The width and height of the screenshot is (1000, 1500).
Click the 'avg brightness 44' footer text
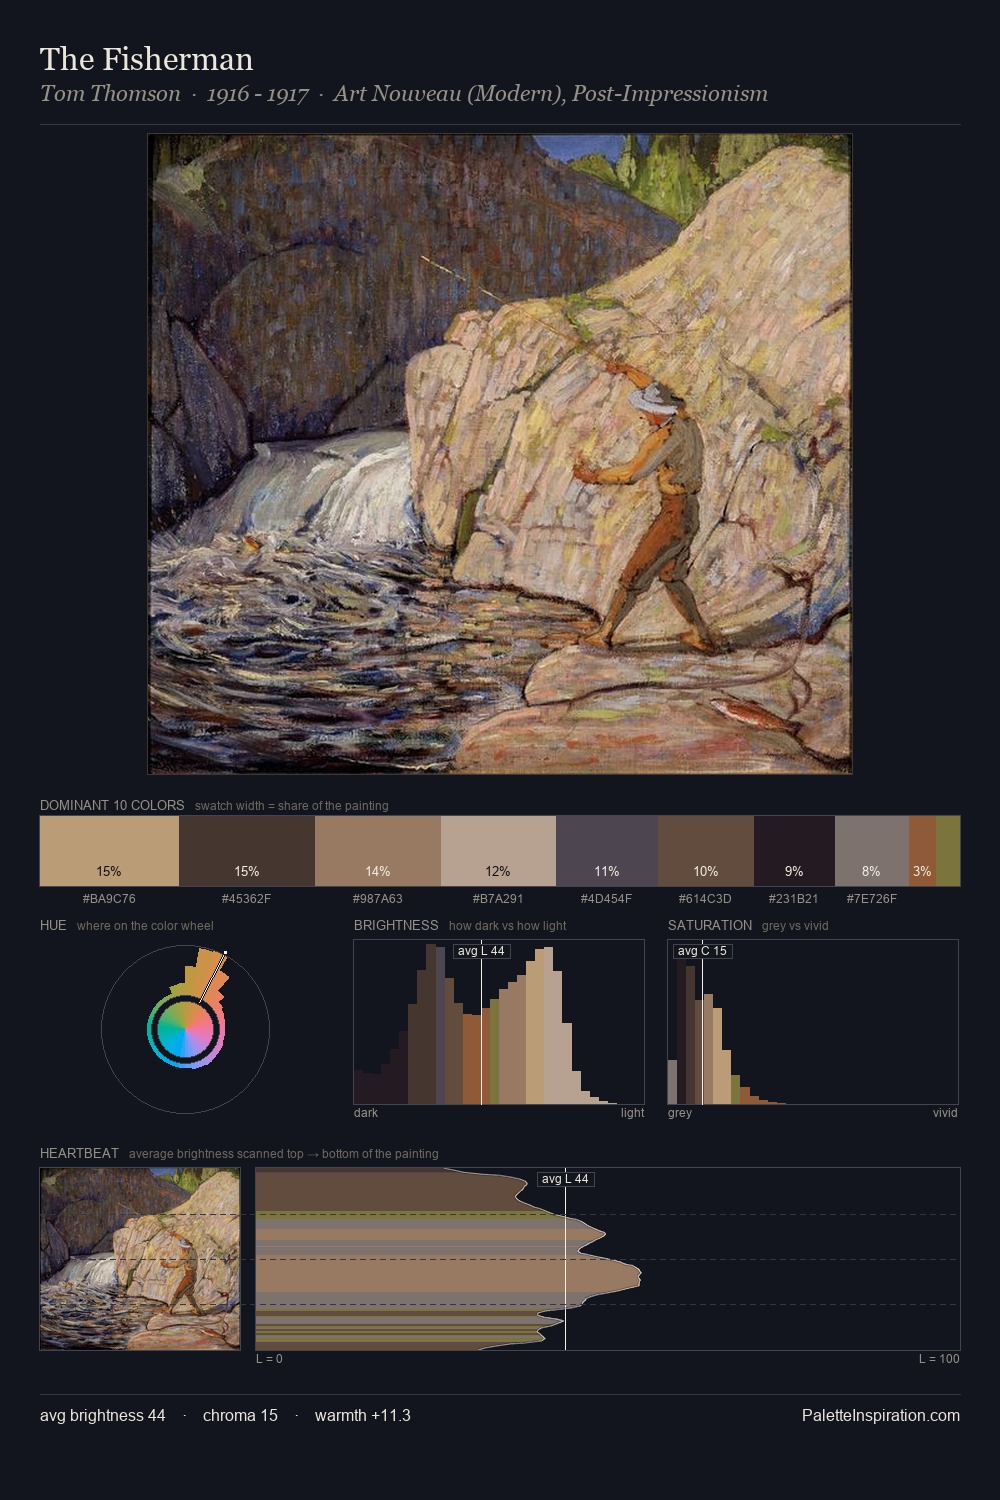click(x=103, y=1415)
